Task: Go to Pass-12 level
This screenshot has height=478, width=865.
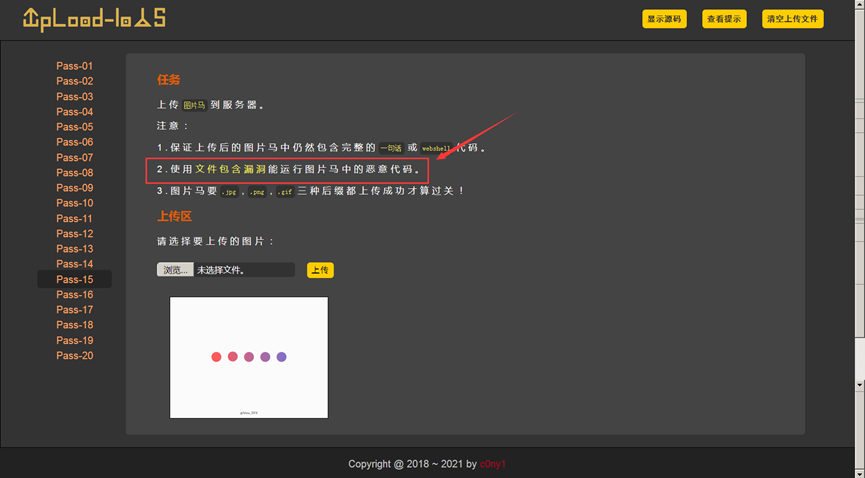Action: coord(74,233)
